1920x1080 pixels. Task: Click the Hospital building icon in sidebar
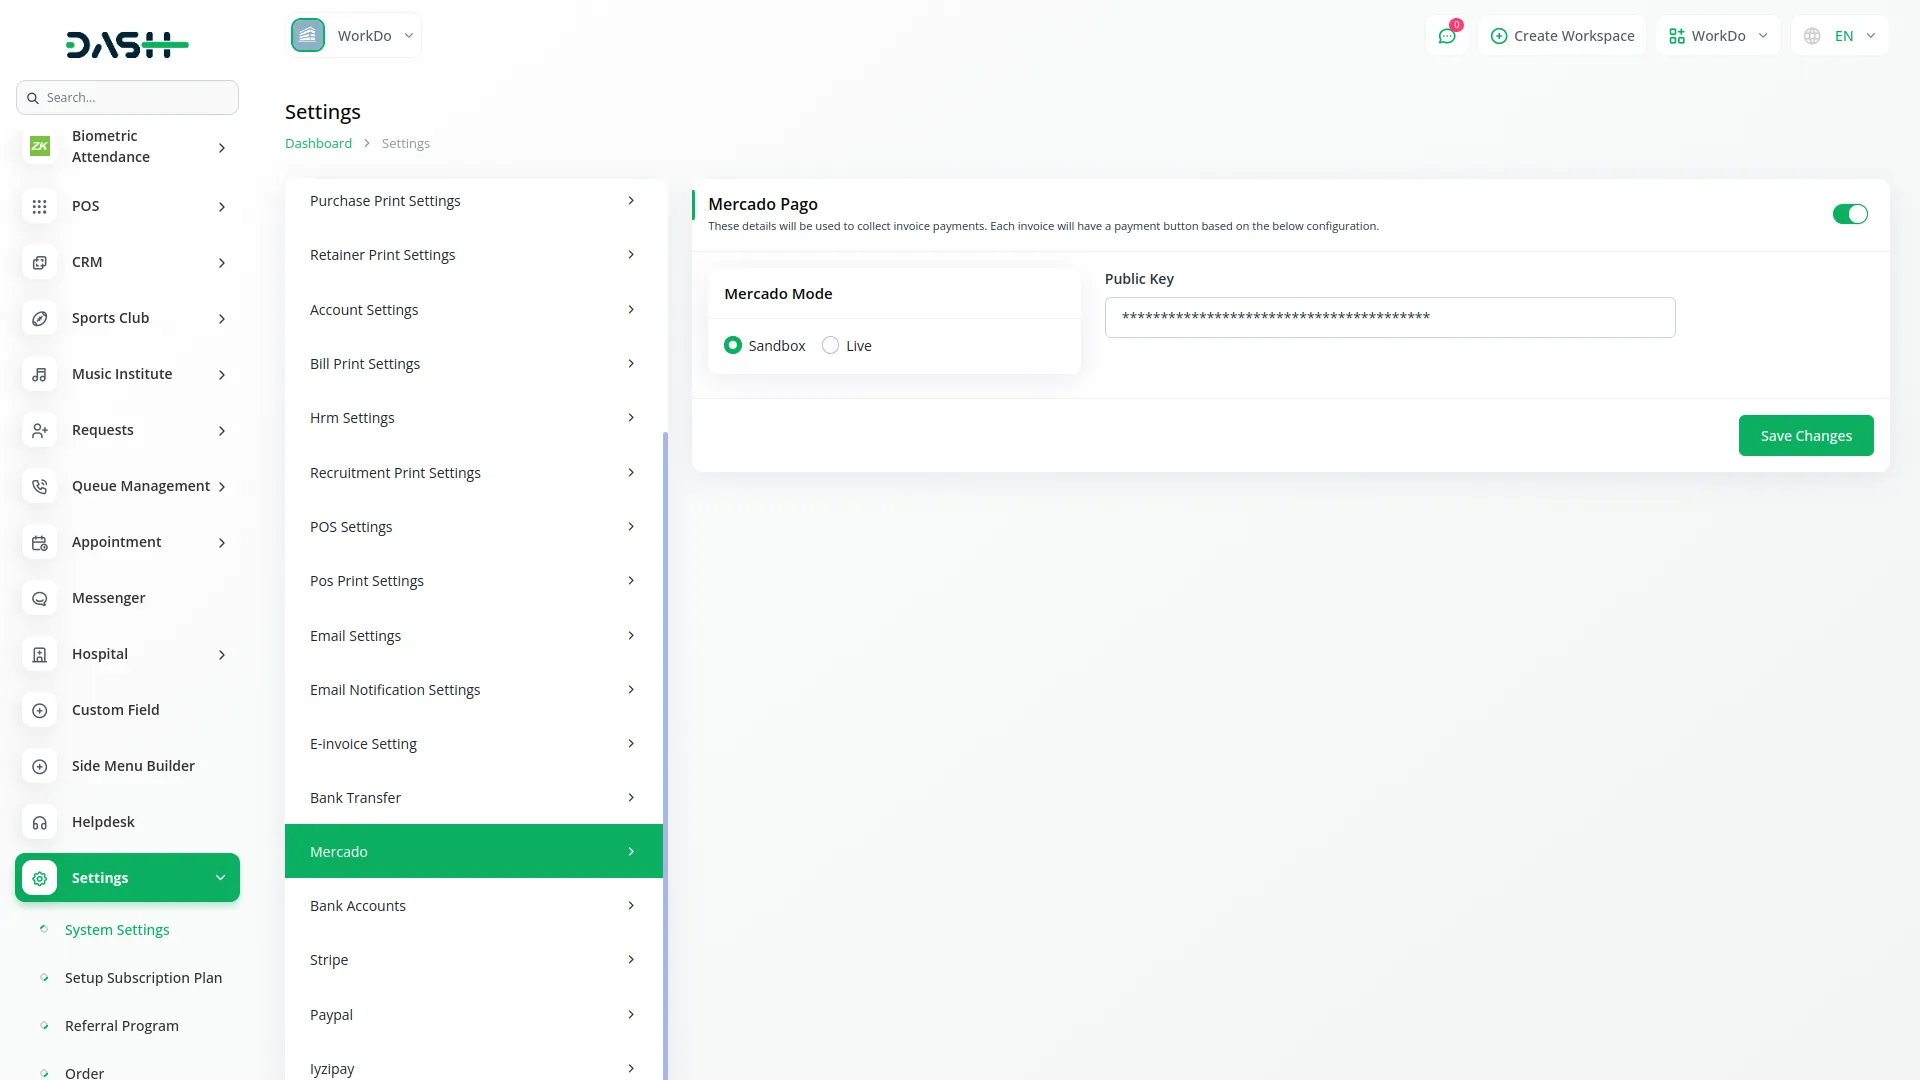click(39, 654)
